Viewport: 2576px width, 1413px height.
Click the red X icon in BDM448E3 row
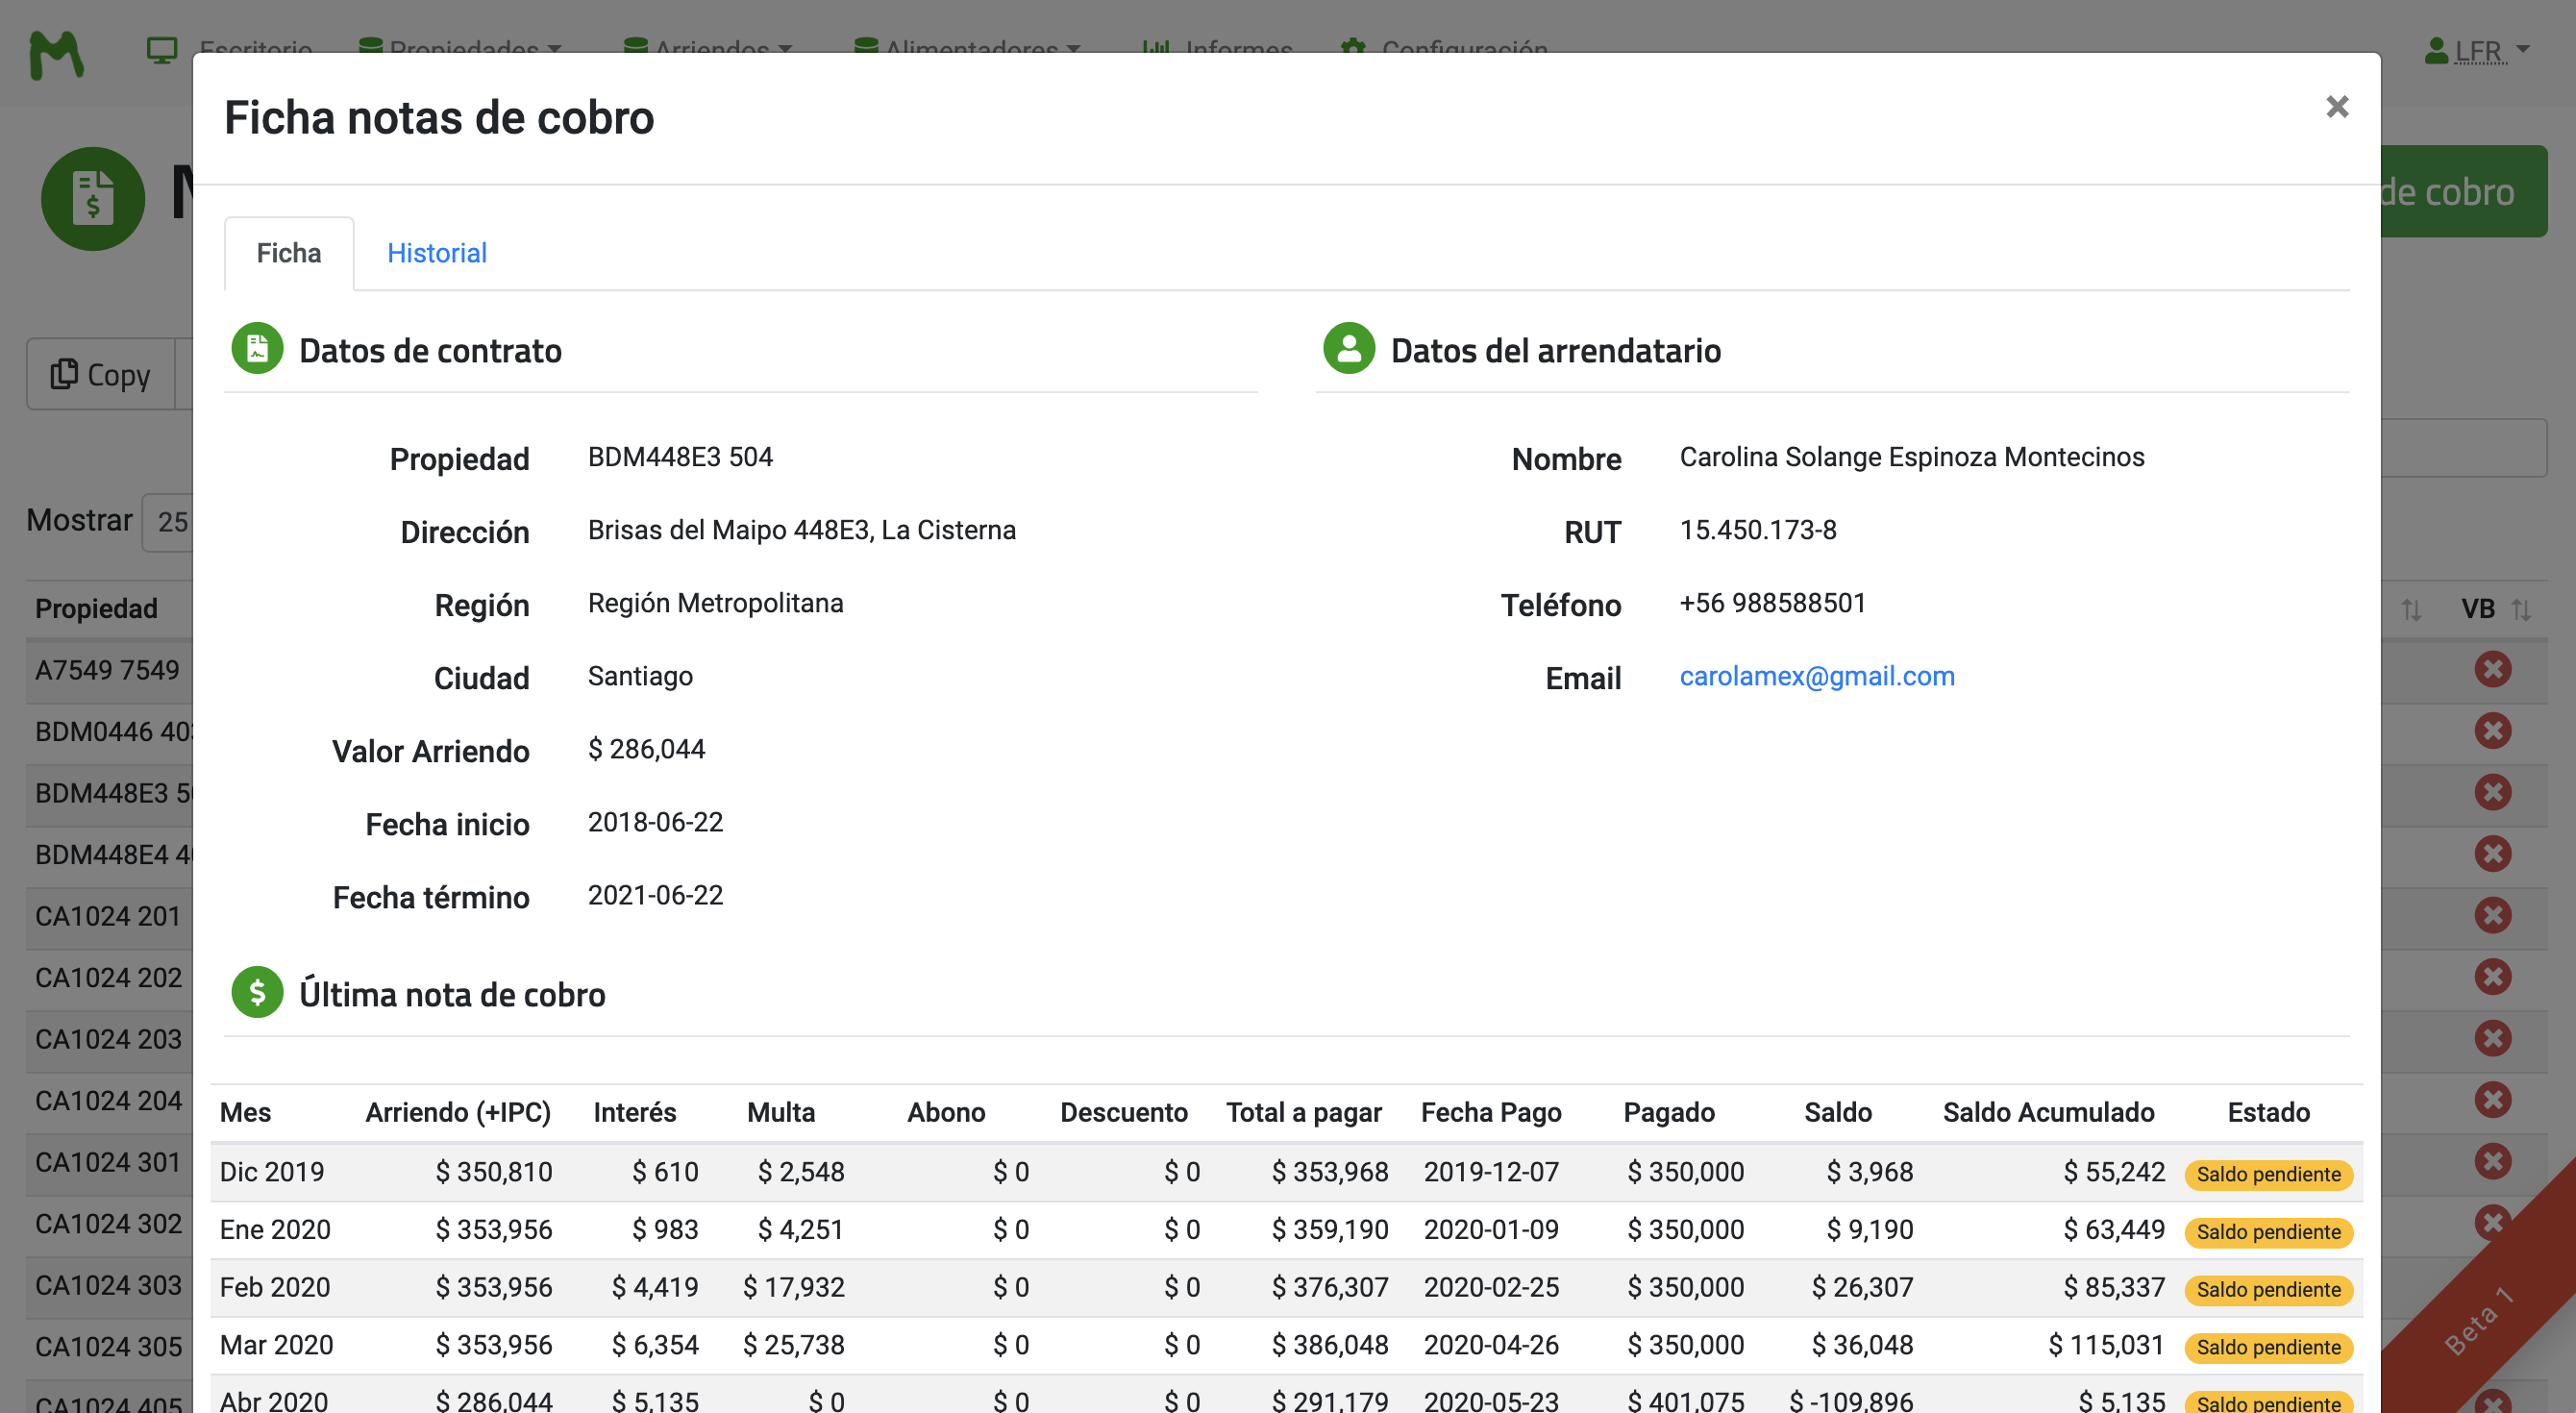(2493, 792)
